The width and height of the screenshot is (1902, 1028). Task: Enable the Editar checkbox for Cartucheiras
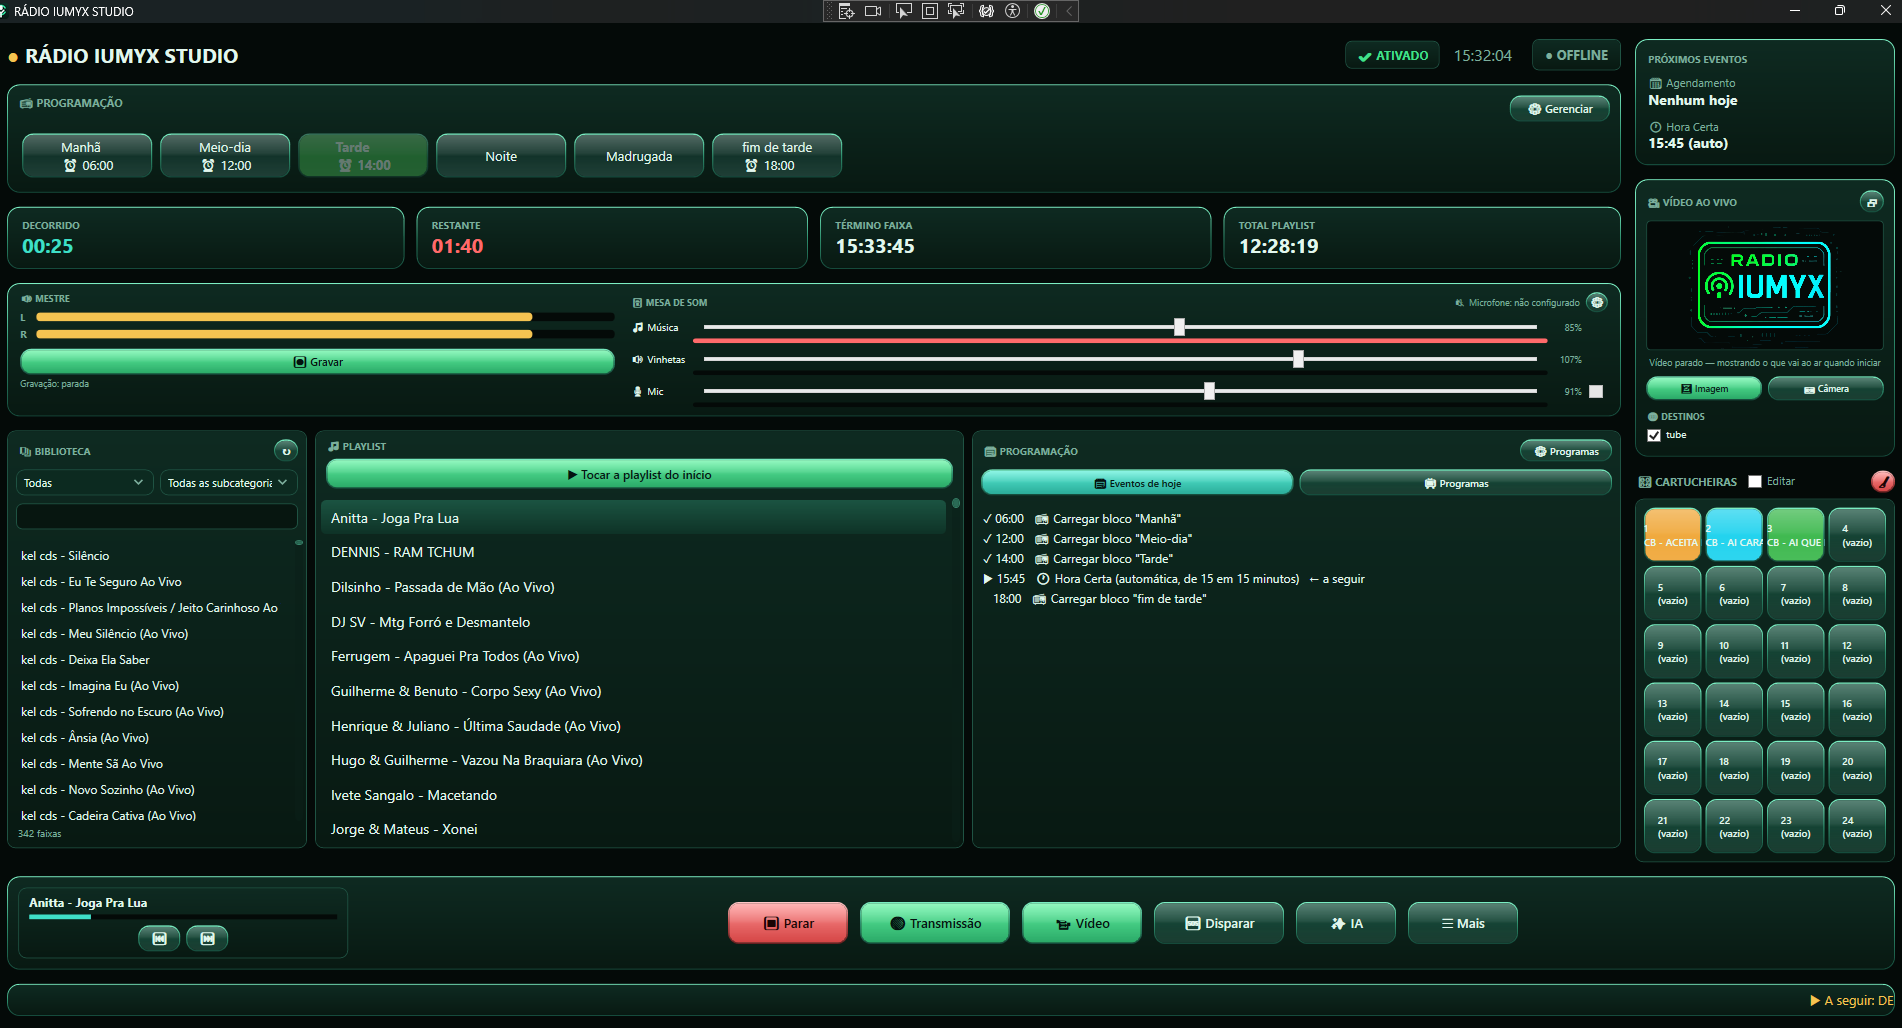1755,481
